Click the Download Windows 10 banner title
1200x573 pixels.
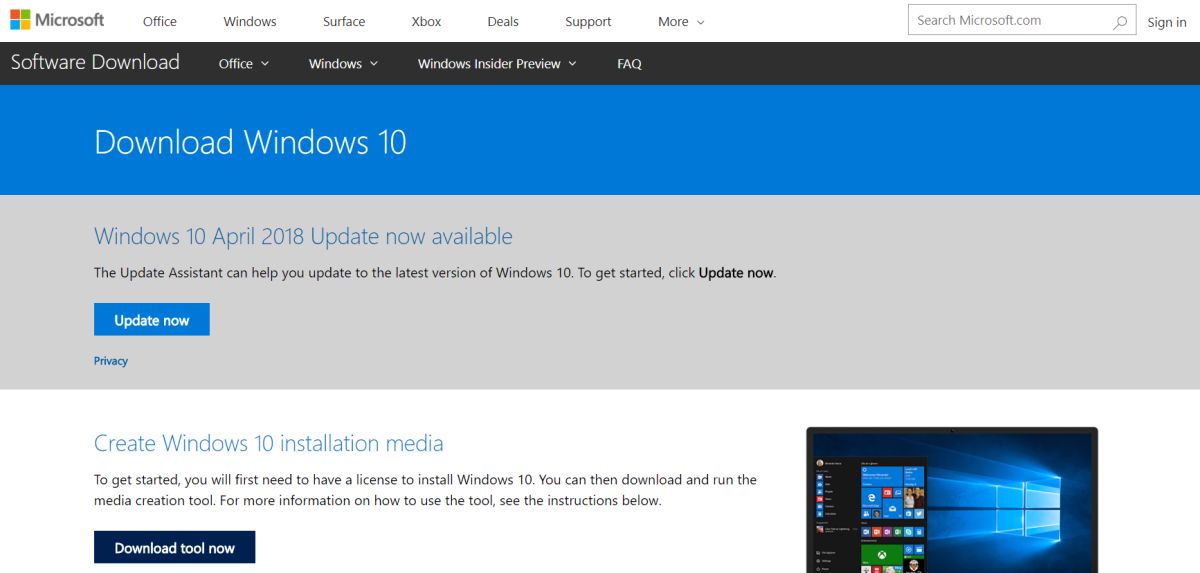click(250, 142)
